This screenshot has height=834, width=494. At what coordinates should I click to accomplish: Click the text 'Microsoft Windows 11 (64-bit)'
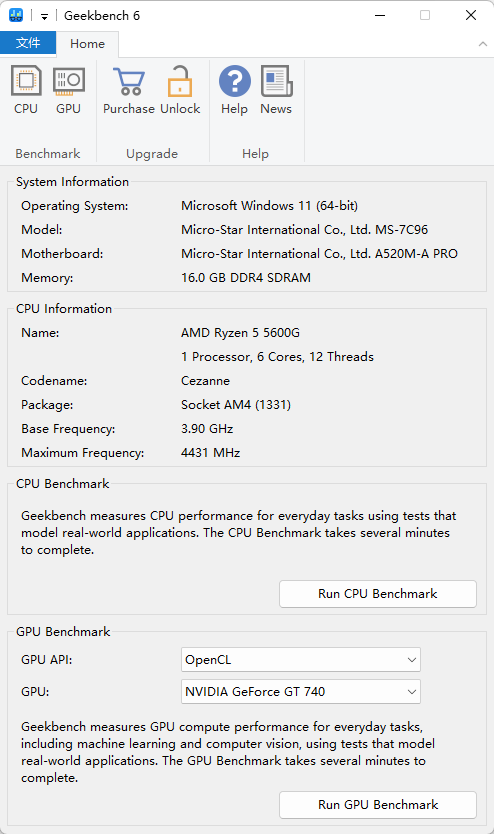point(269,206)
